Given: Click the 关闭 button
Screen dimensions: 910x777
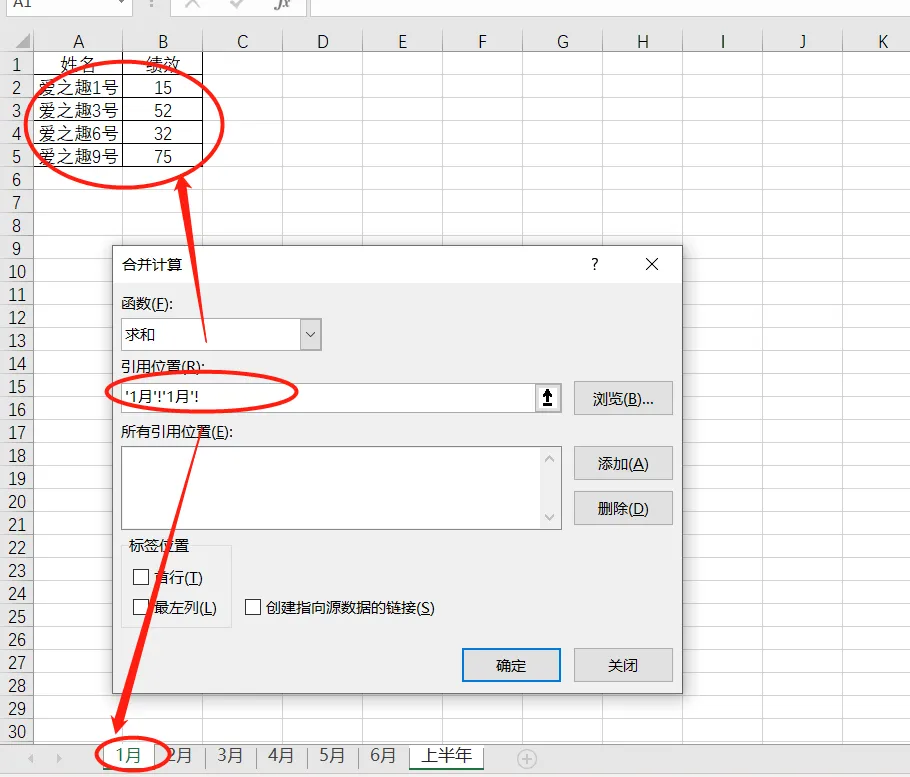Looking at the screenshot, I should (x=623, y=665).
